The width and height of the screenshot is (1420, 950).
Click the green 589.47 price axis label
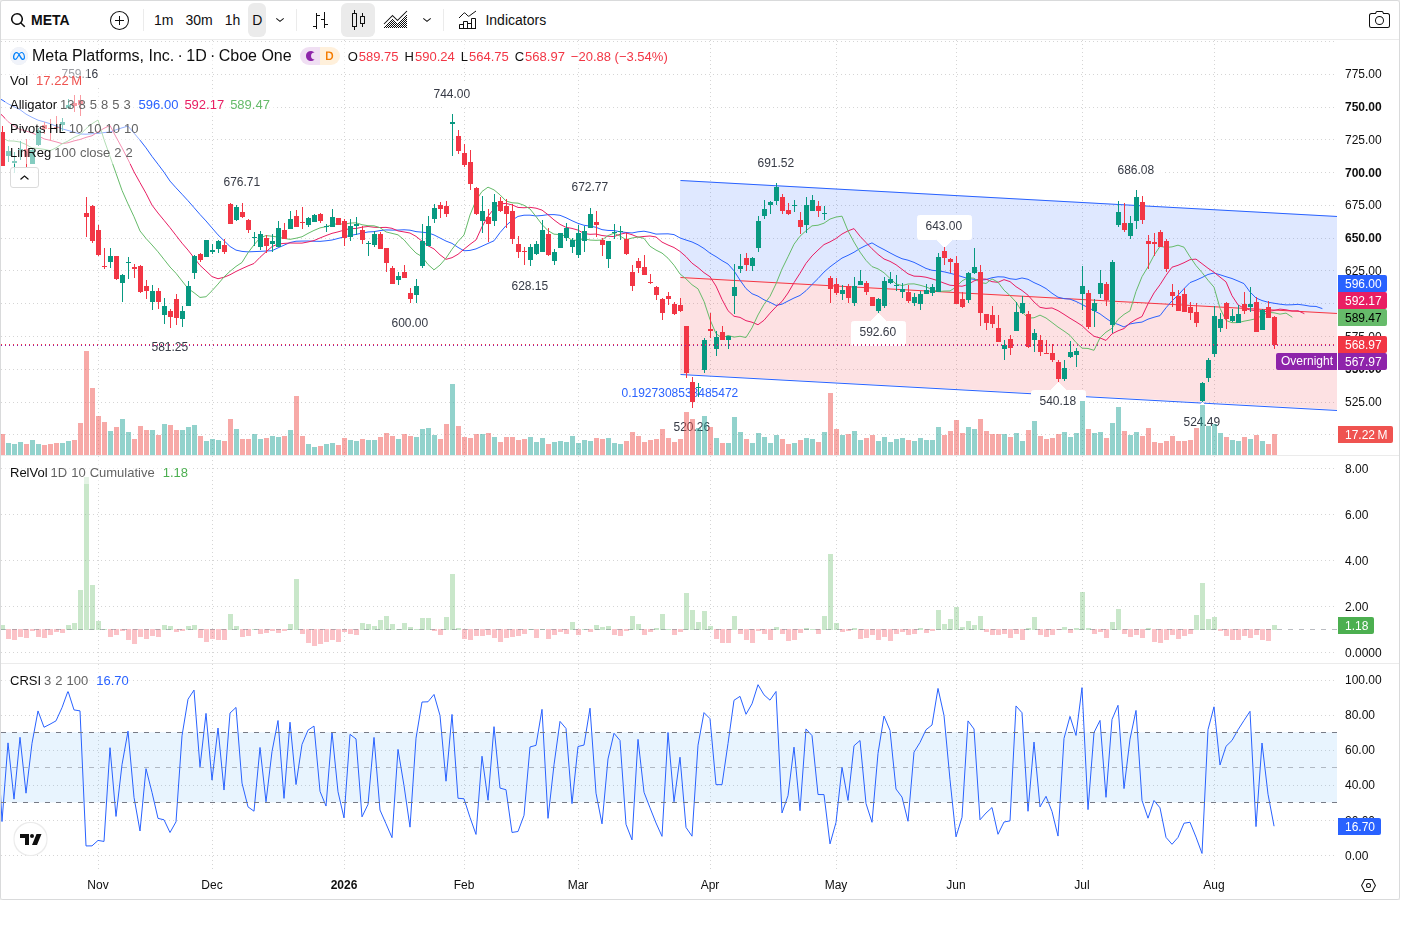point(1362,318)
